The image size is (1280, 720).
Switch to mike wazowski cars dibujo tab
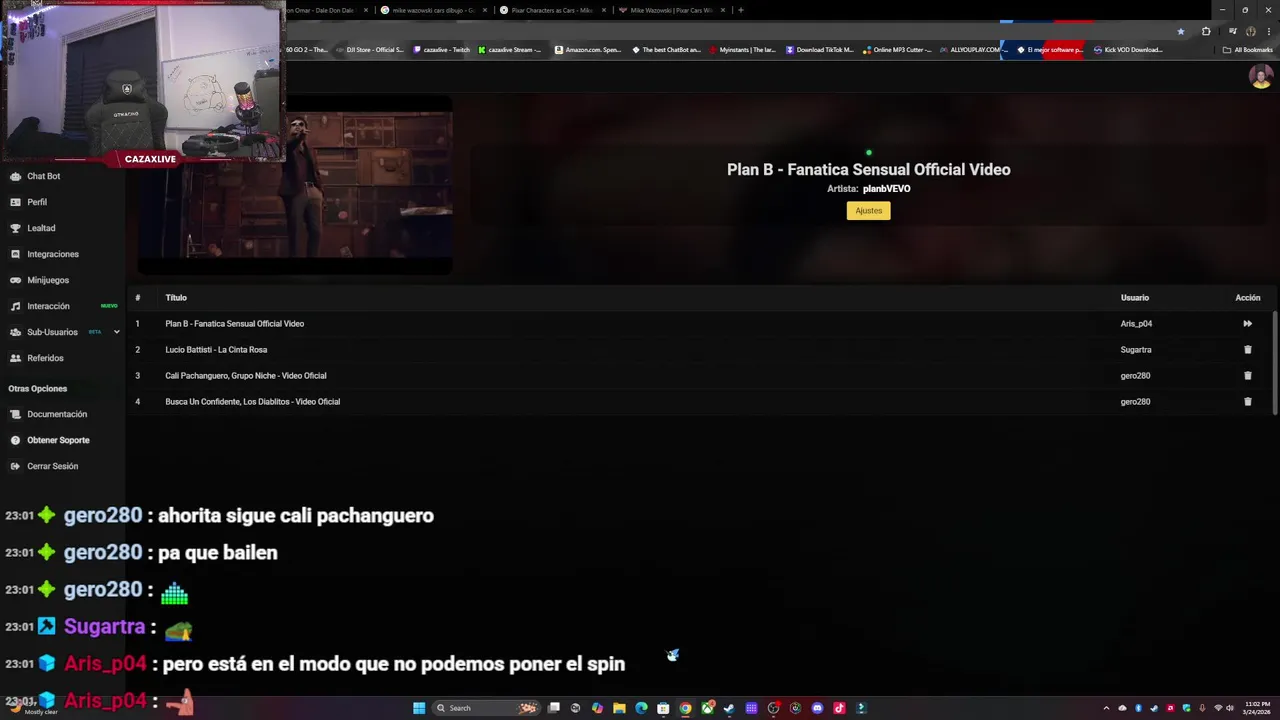point(433,10)
